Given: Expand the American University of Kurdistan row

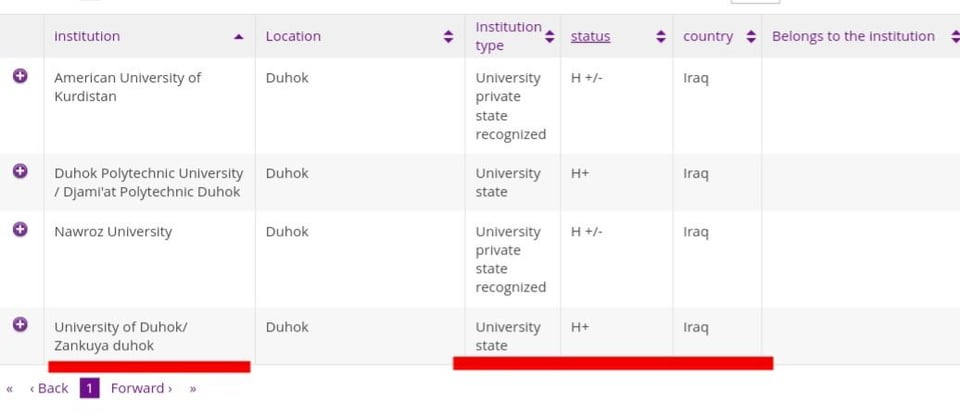Looking at the screenshot, I should point(20,76).
